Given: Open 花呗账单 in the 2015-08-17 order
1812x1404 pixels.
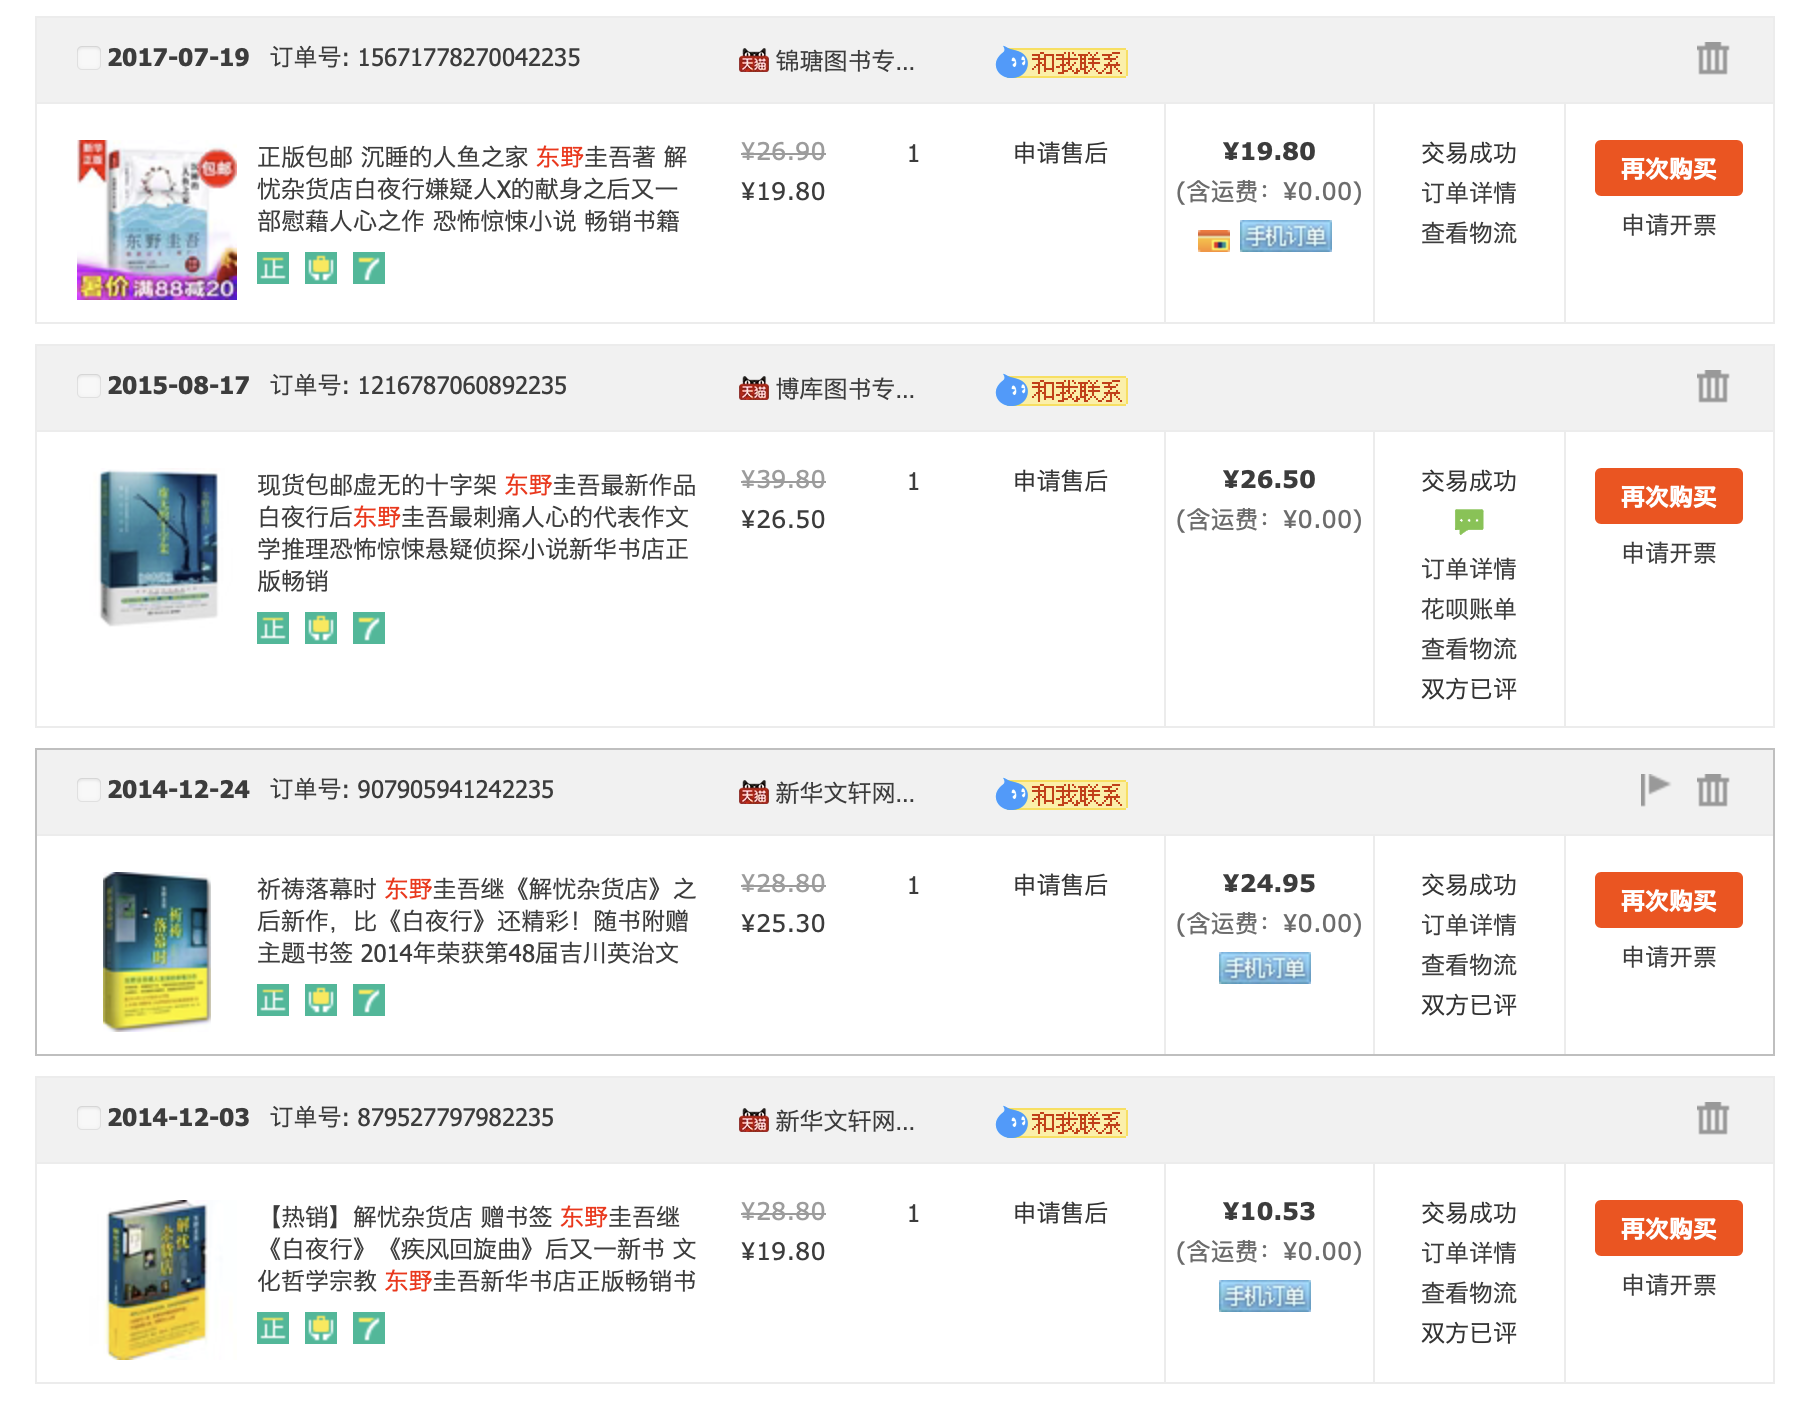Looking at the screenshot, I should click(1469, 609).
